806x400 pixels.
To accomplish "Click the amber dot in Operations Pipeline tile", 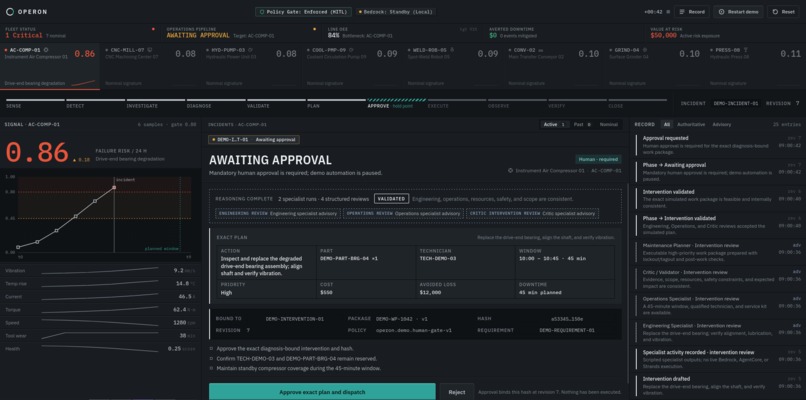I will pyautogui.click(x=315, y=29).
